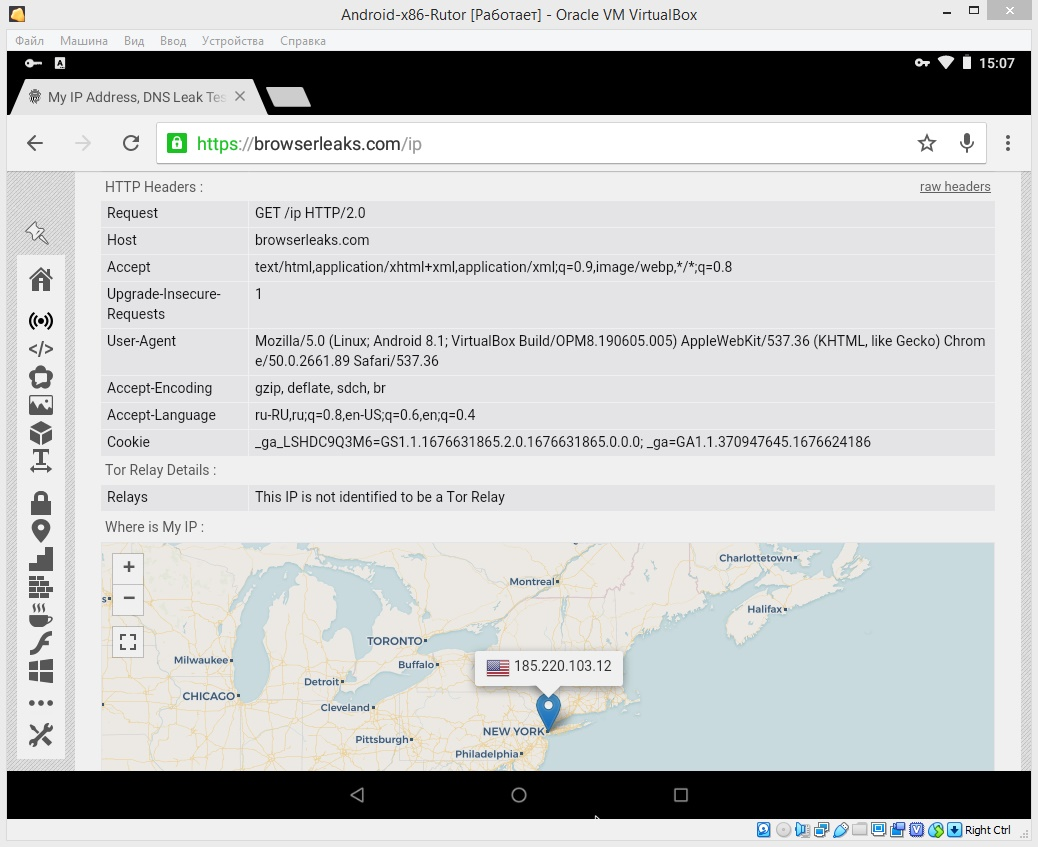The image size is (1038, 847).
Task: Zoom in on the map with plus
Action: [x=128, y=567]
